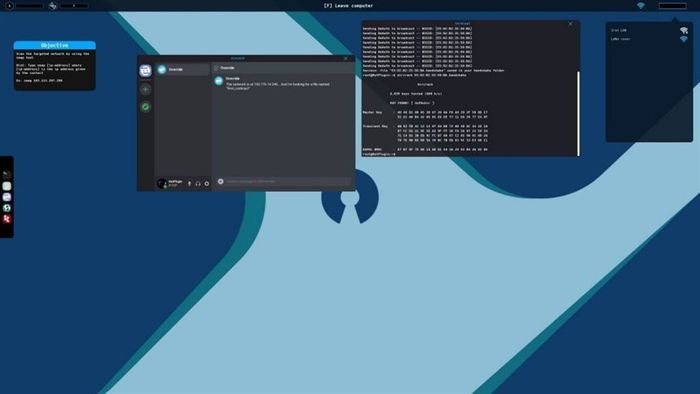
Task: Open the green globe browser dock icon
Action: point(6,208)
